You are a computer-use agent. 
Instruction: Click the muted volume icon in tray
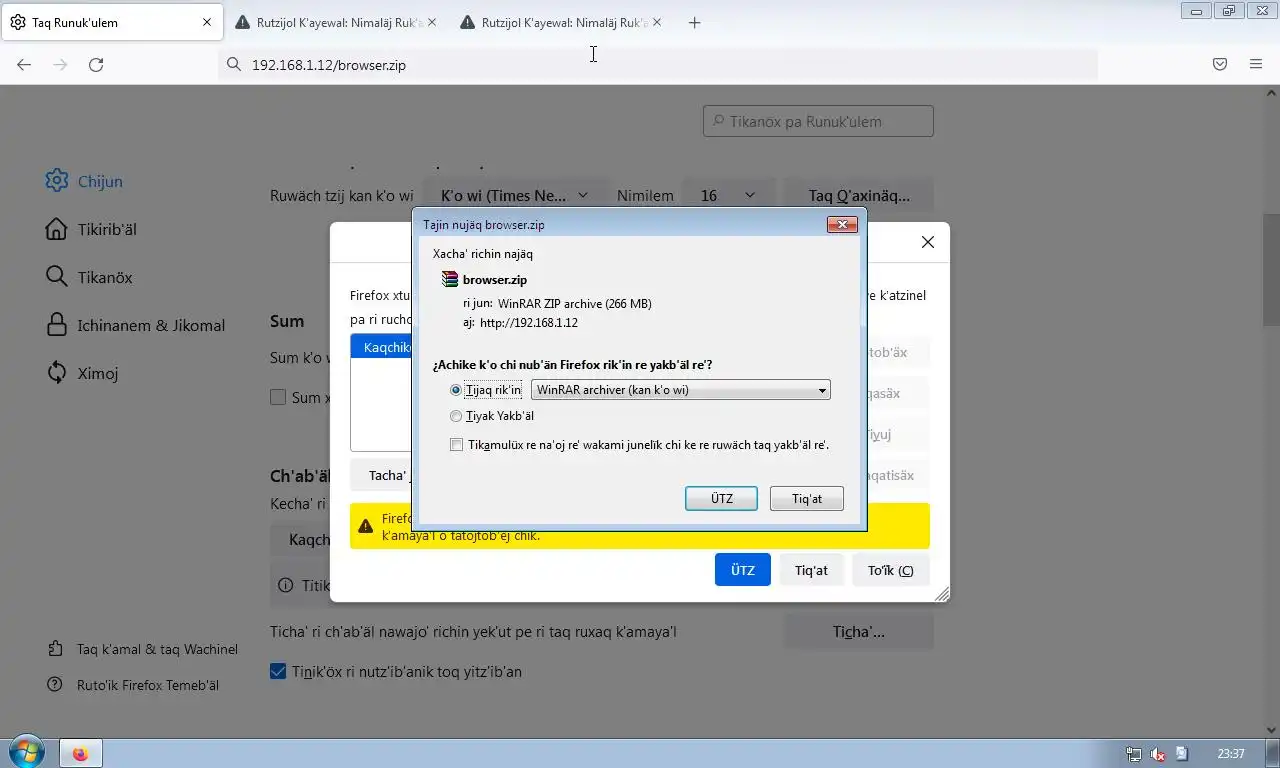tap(1158, 754)
